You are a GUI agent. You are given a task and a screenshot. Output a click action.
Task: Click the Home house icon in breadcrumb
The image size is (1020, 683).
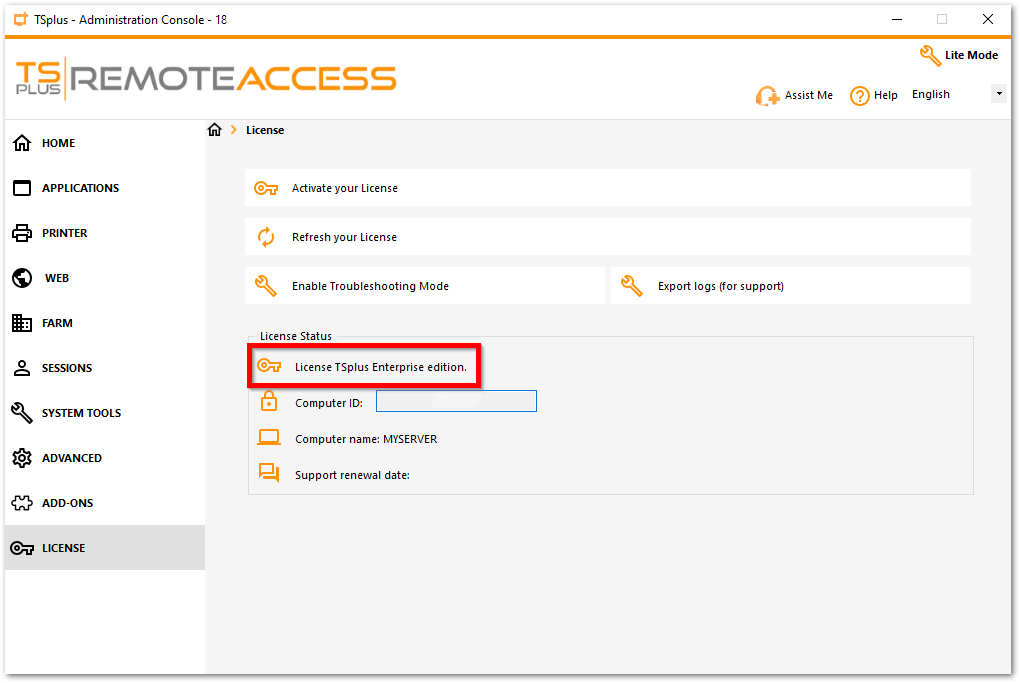[214, 130]
